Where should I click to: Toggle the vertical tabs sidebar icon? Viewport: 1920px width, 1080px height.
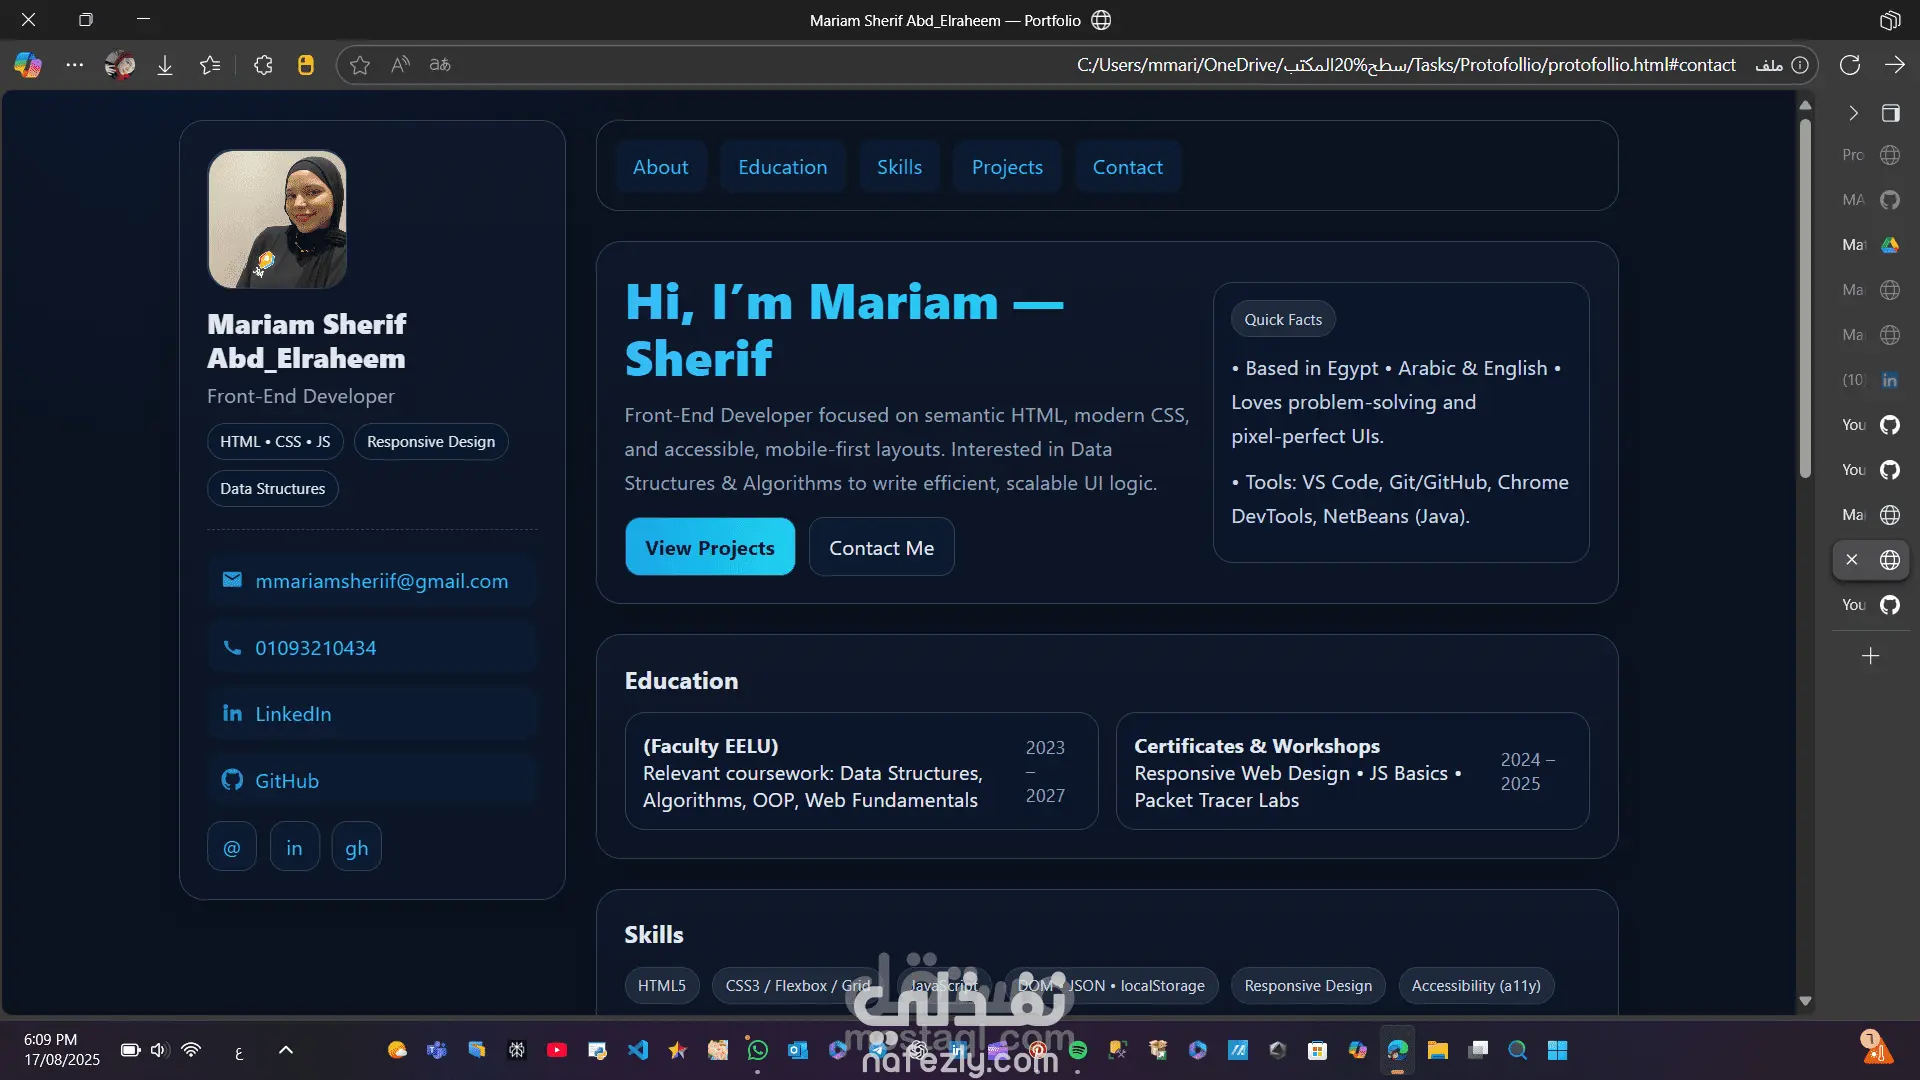[1890, 113]
